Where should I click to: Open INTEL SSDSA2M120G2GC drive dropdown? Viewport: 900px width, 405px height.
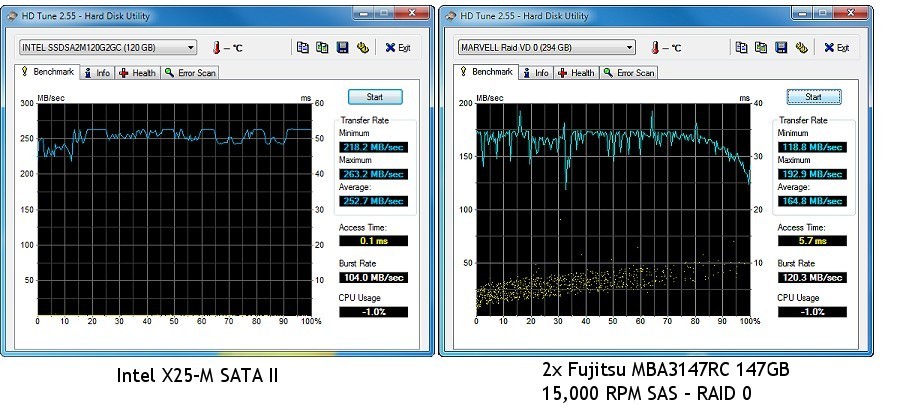click(x=108, y=48)
